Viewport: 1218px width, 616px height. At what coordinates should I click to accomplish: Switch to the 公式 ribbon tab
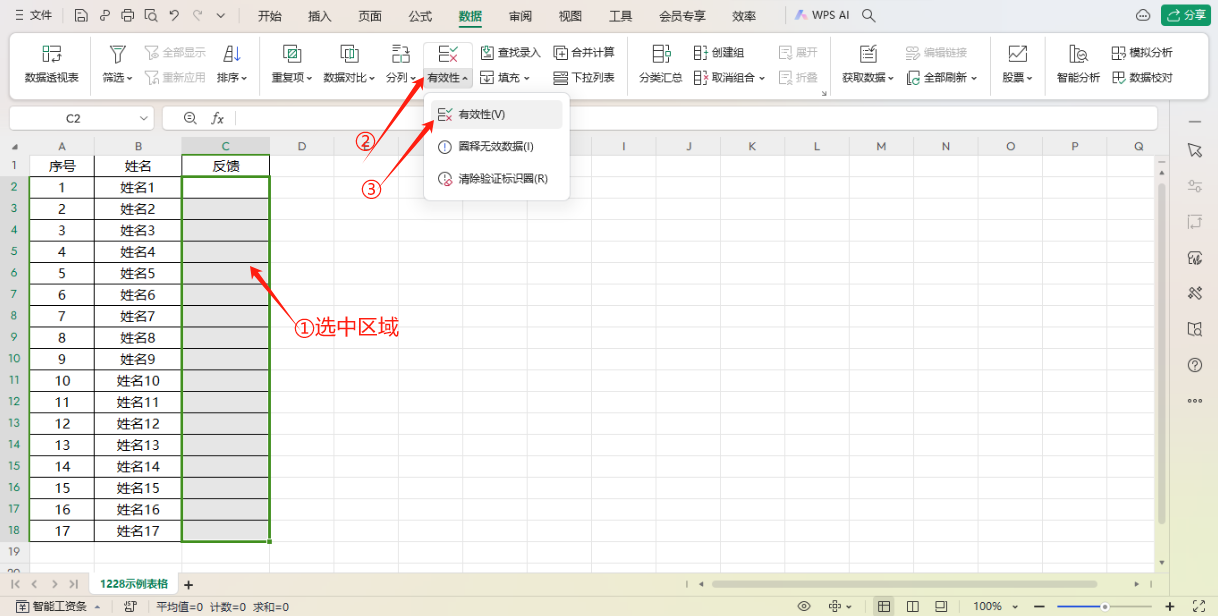[x=420, y=16]
